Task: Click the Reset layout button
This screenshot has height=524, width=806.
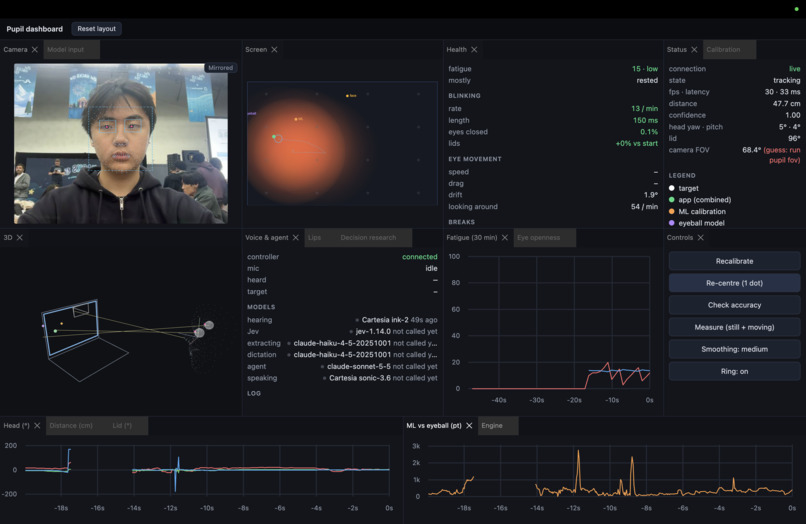Action: 97,29
